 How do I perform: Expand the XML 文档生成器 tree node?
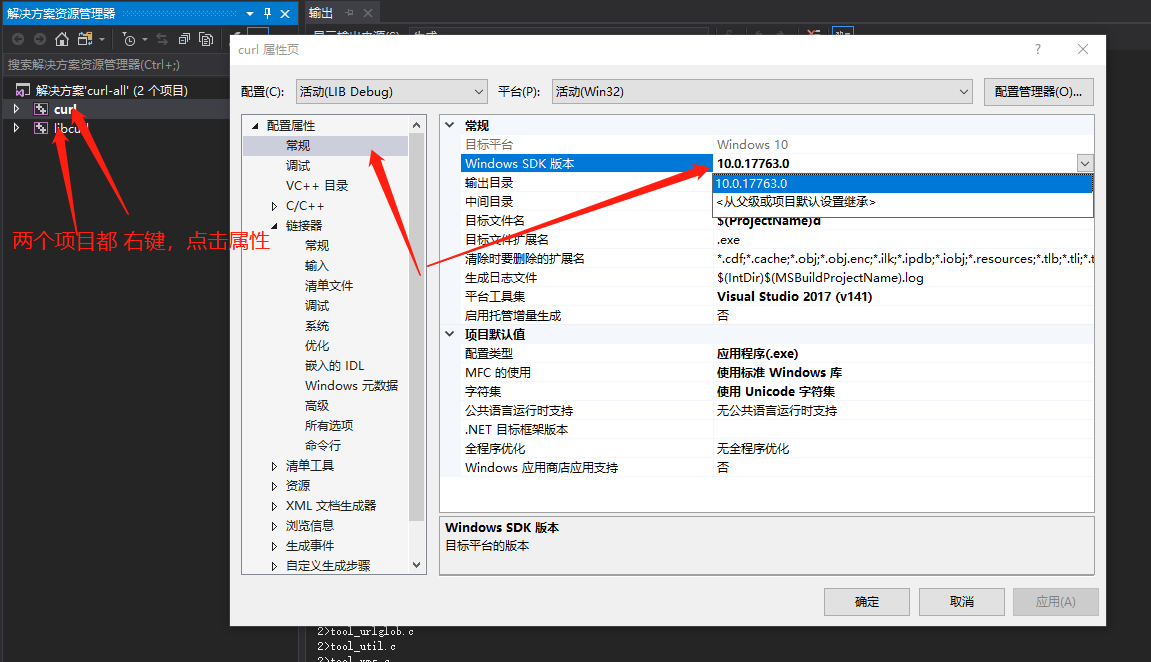[x=274, y=506]
